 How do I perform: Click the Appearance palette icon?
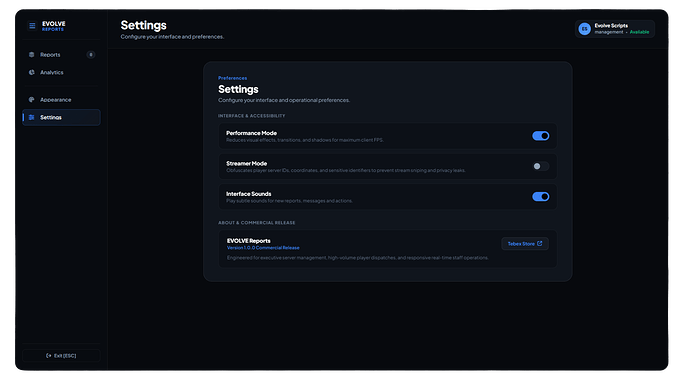tap(31, 99)
